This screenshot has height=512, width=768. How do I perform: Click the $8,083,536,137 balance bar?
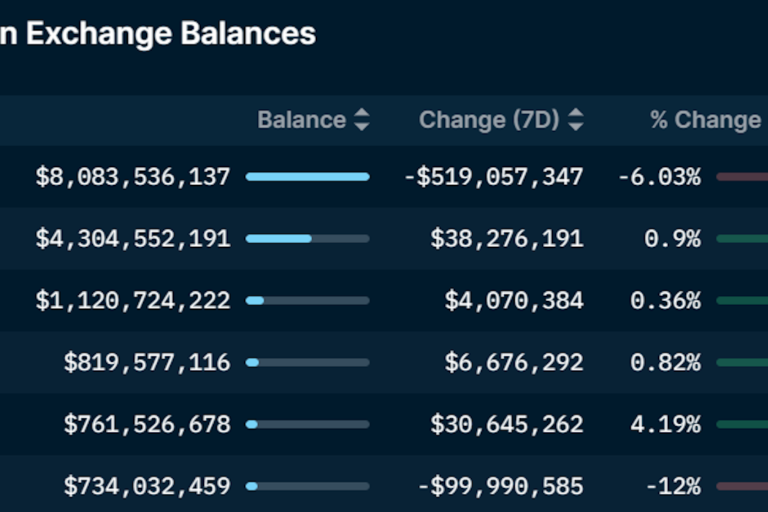coord(307,177)
